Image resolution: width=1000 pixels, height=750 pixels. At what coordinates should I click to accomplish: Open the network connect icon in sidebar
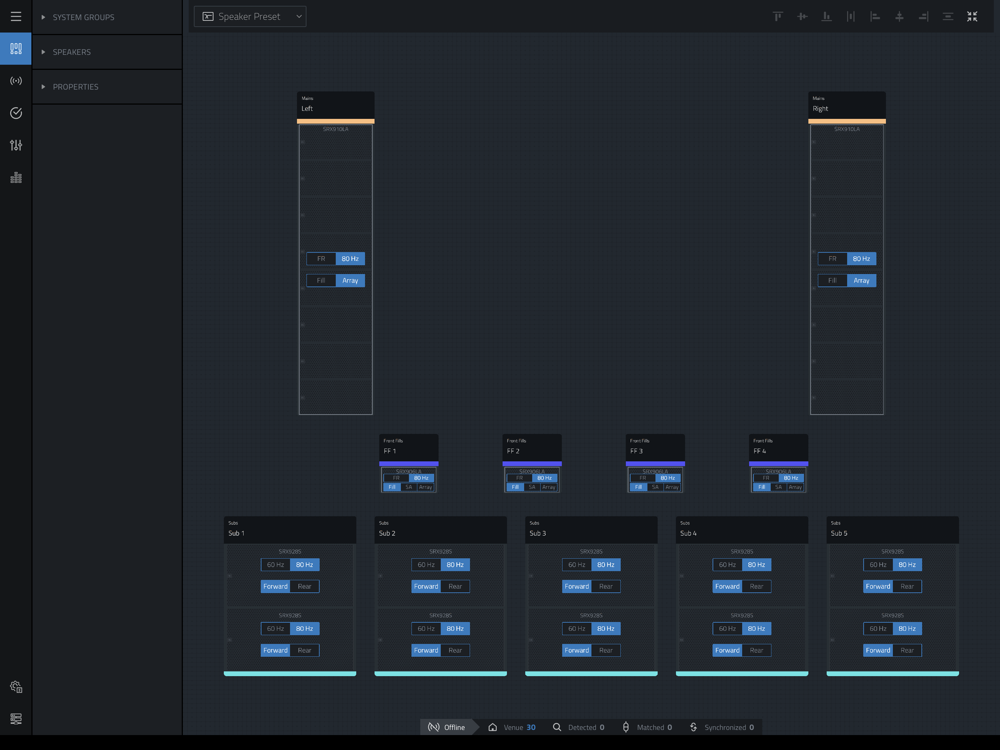pyautogui.click(x=16, y=81)
